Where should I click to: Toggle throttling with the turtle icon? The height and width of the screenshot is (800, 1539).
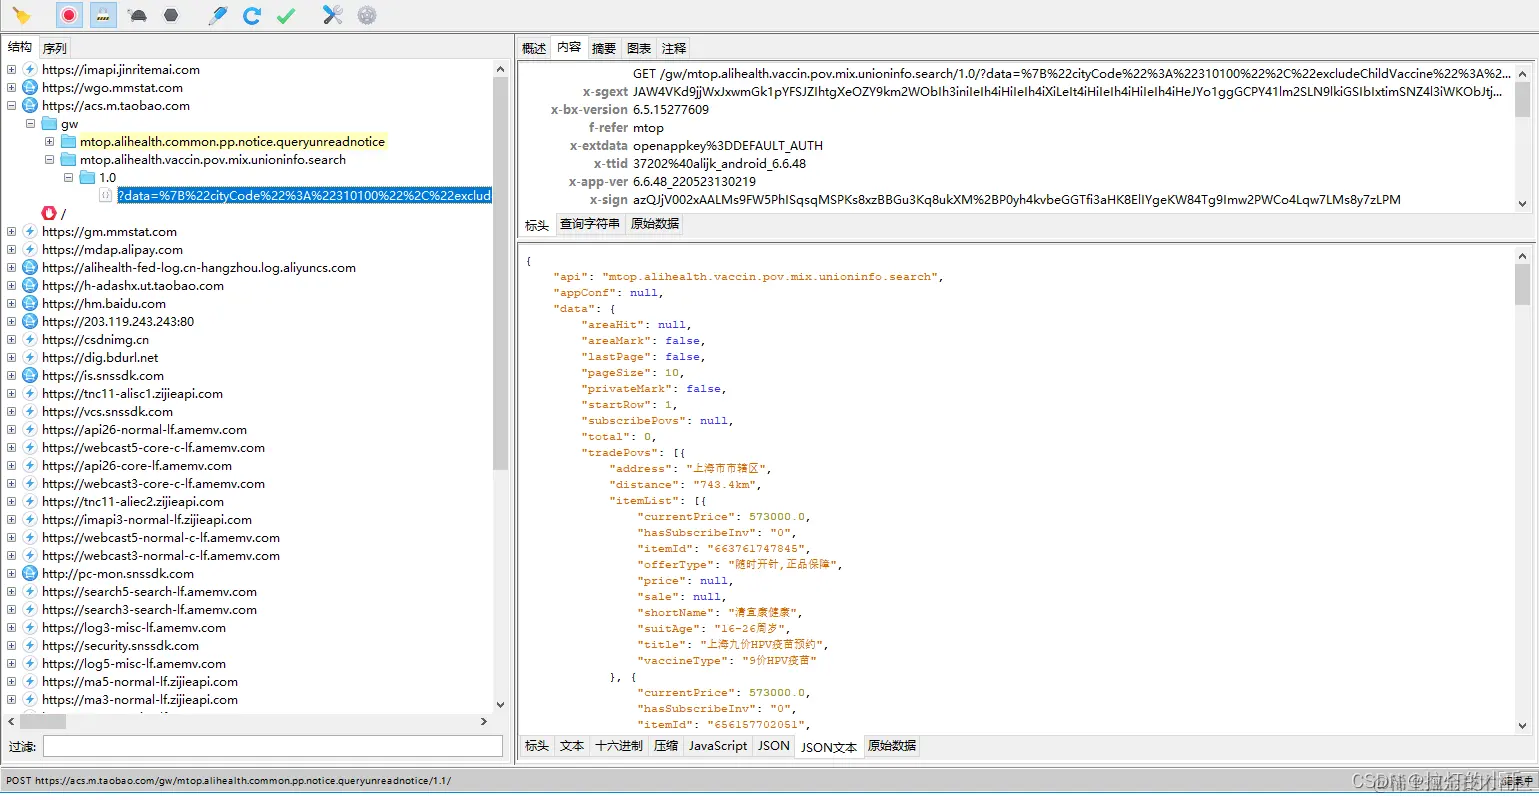click(138, 15)
